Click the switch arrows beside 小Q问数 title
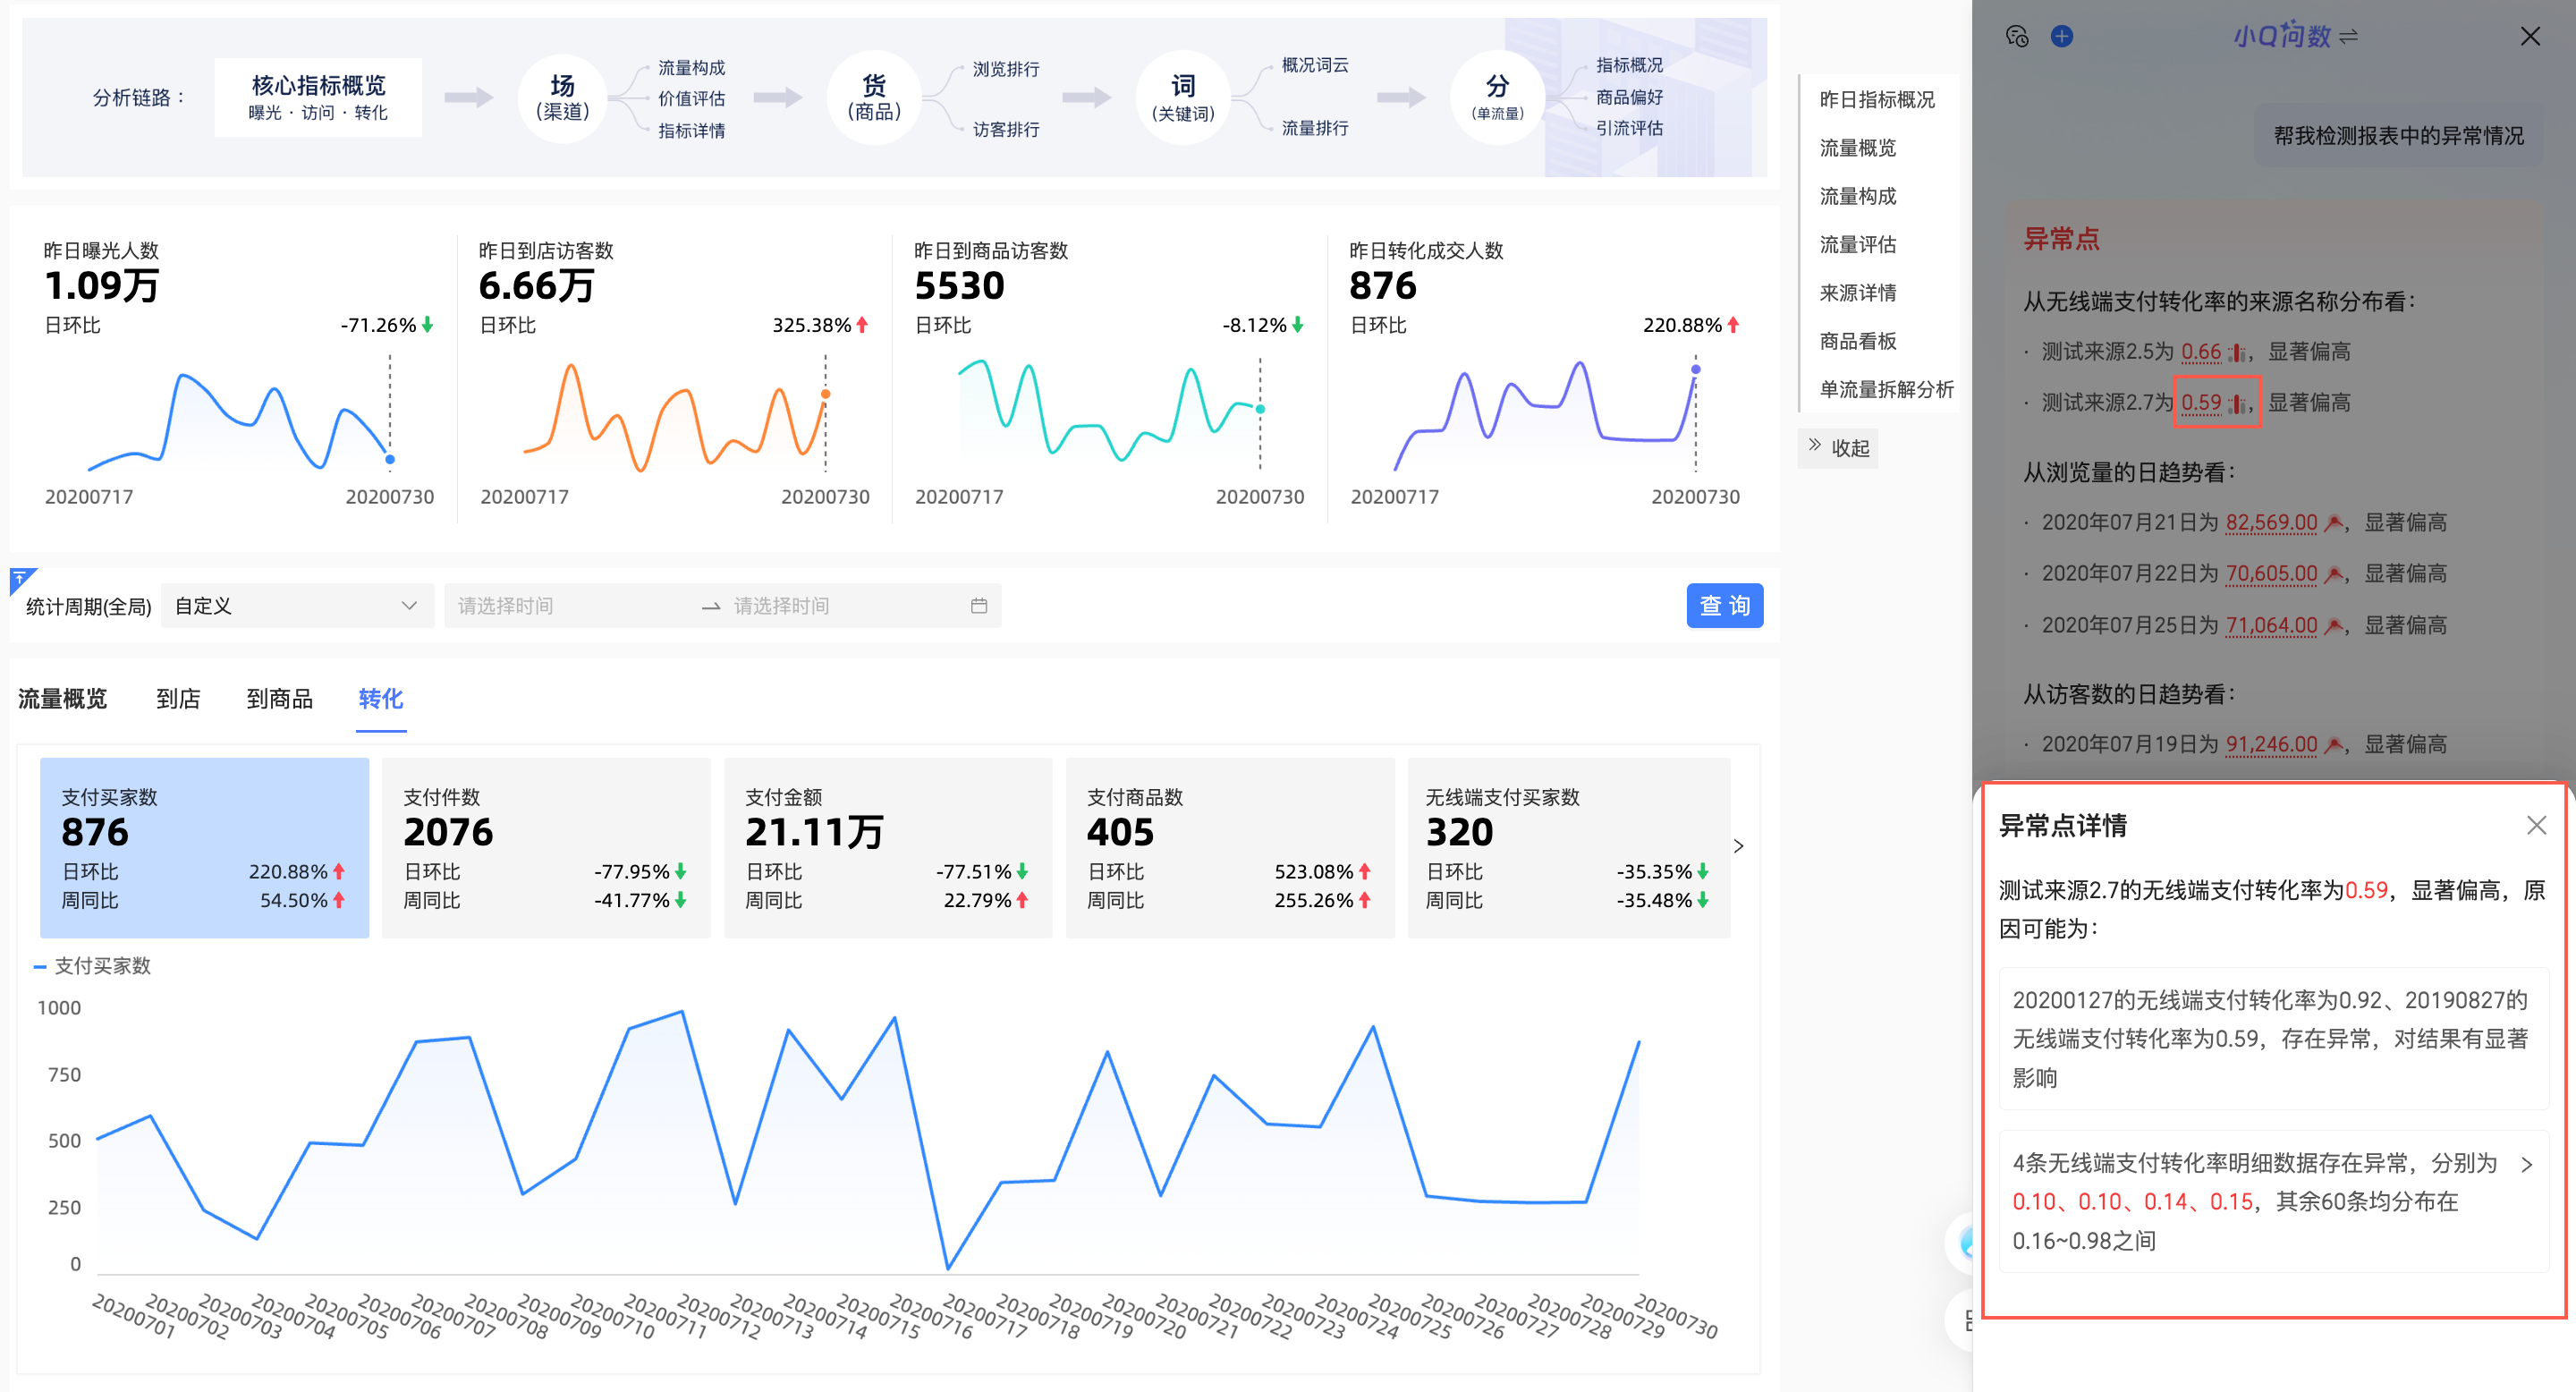The width and height of the screenshot is (2576, 1392). point(2349,37)
